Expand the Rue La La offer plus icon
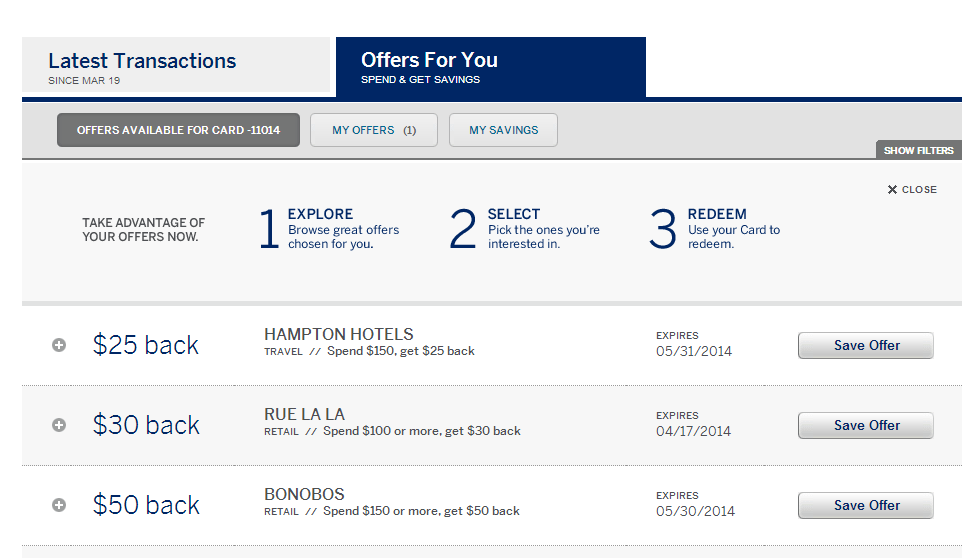The image size is (975, 558). [x=59, y=425]
